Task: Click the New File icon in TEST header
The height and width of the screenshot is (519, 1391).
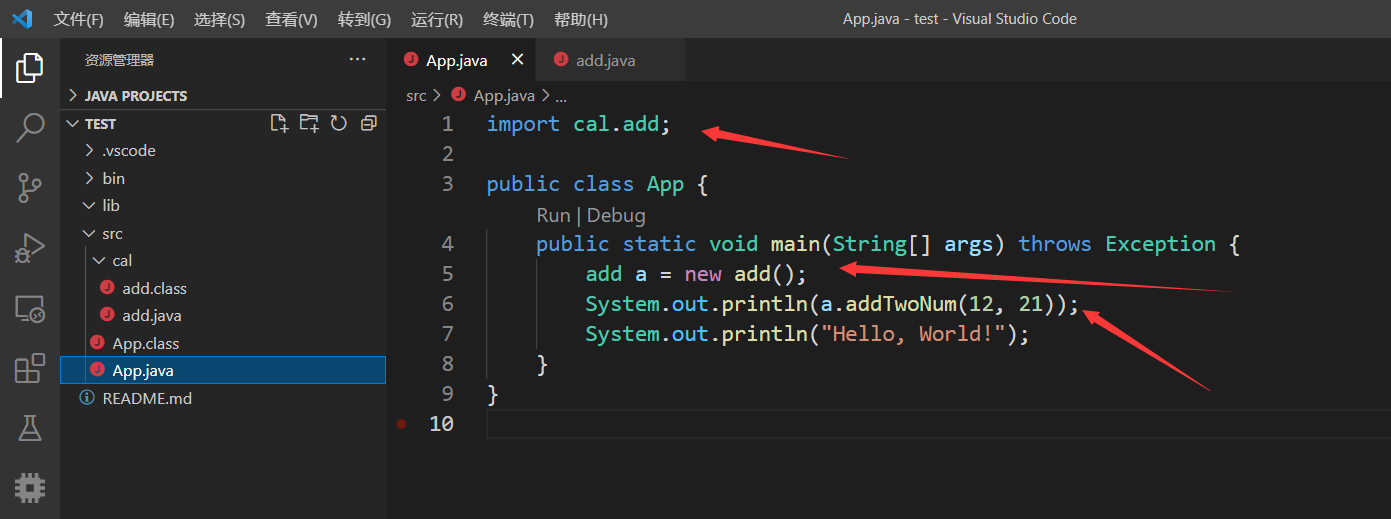Action: coord(280,123)
